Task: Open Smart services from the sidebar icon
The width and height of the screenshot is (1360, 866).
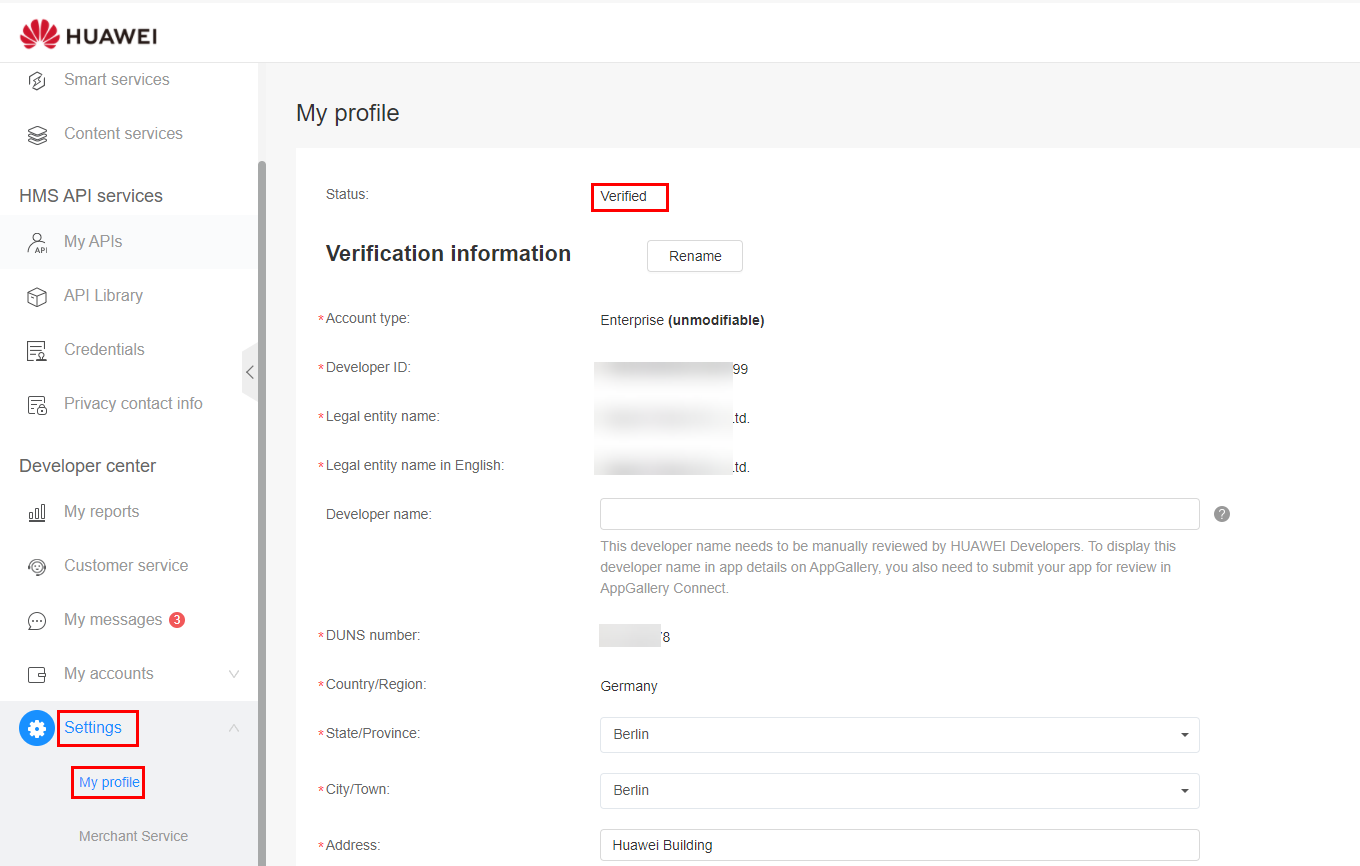Action: (37, 79)
